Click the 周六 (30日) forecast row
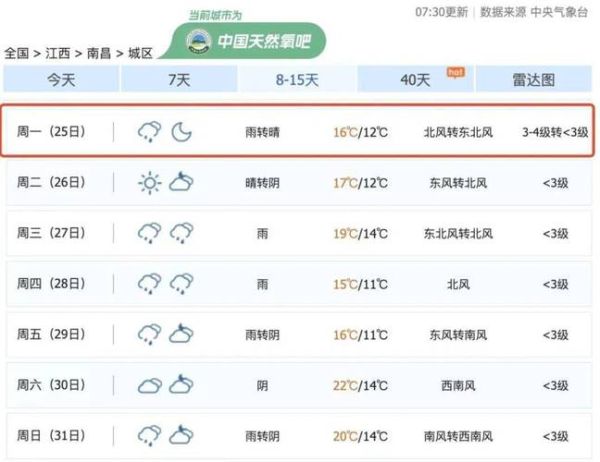Image resolution: width=600 pixels, height=462 pixels. (298, 385)
